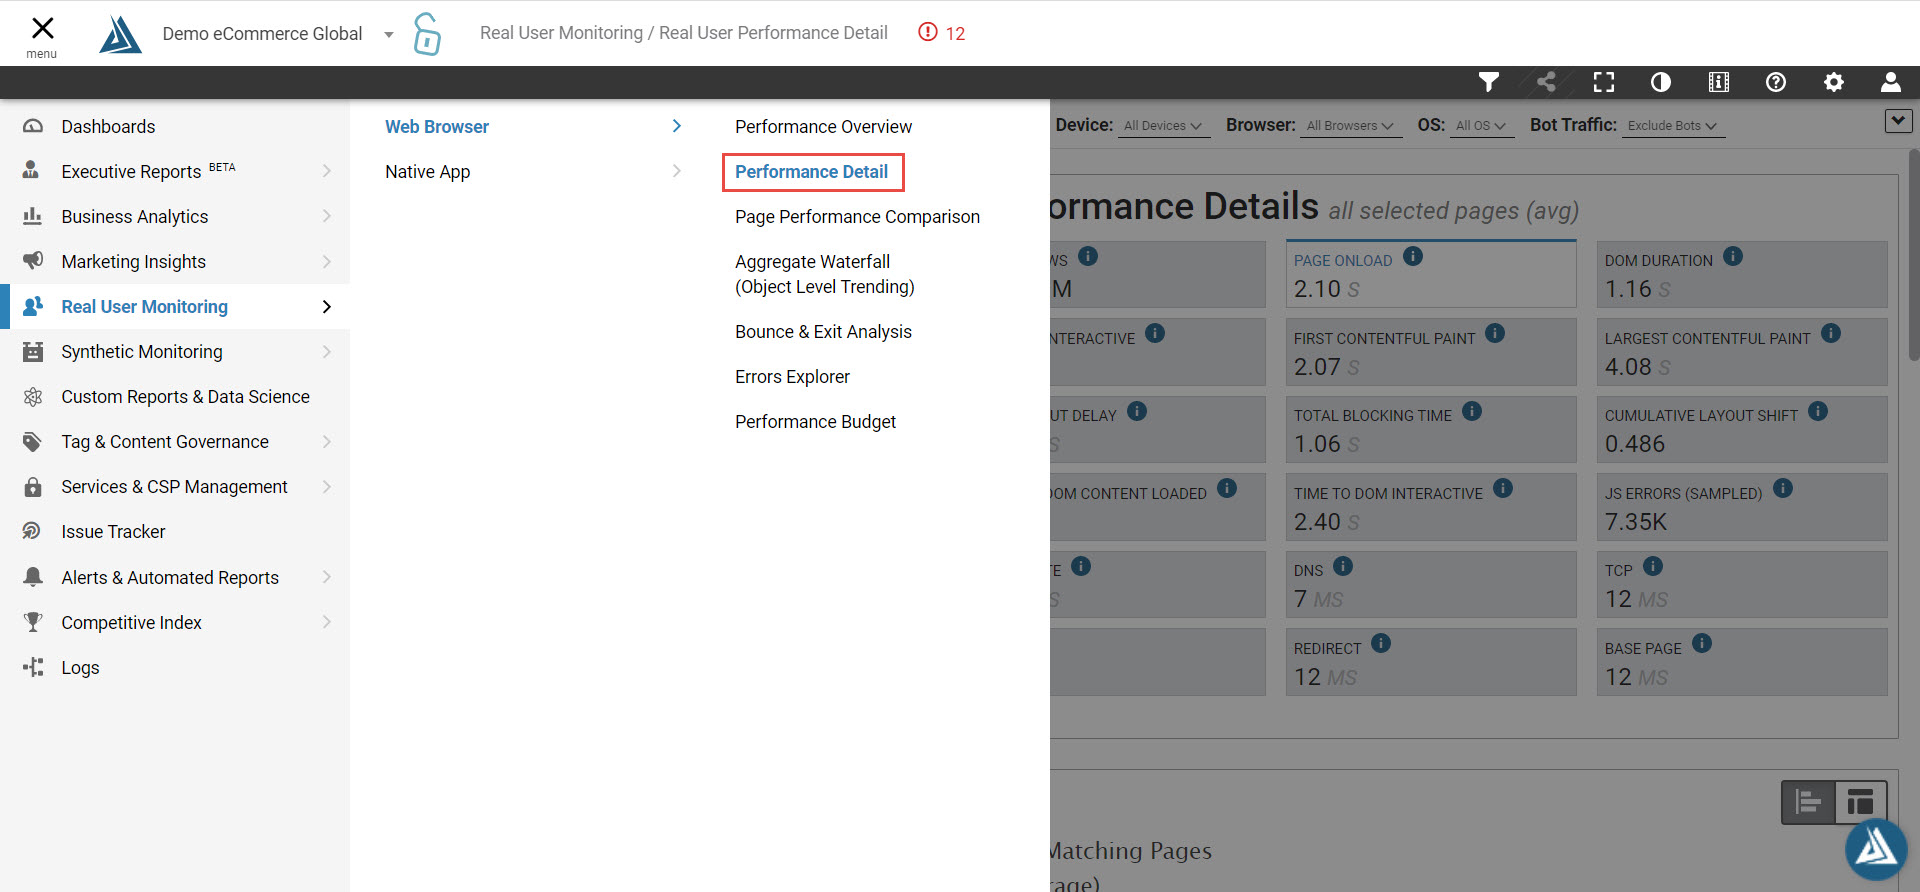Expand Tag & Content Governance chevron
Screen dimensions: 1920x892
click(327, 442)
